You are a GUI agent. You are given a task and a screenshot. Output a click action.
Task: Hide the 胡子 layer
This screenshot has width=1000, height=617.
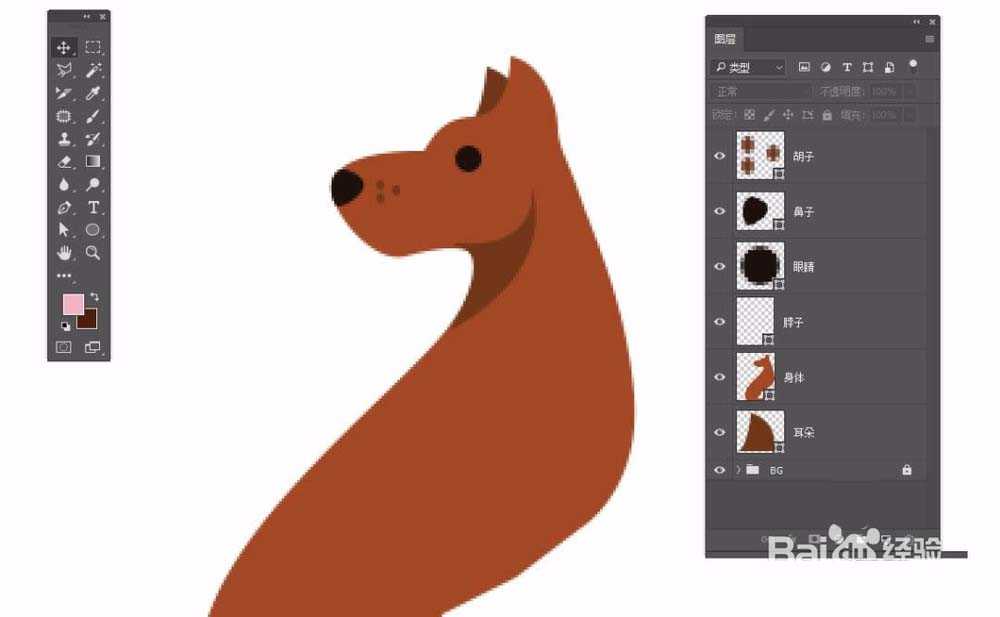click(x=719, y=156)
